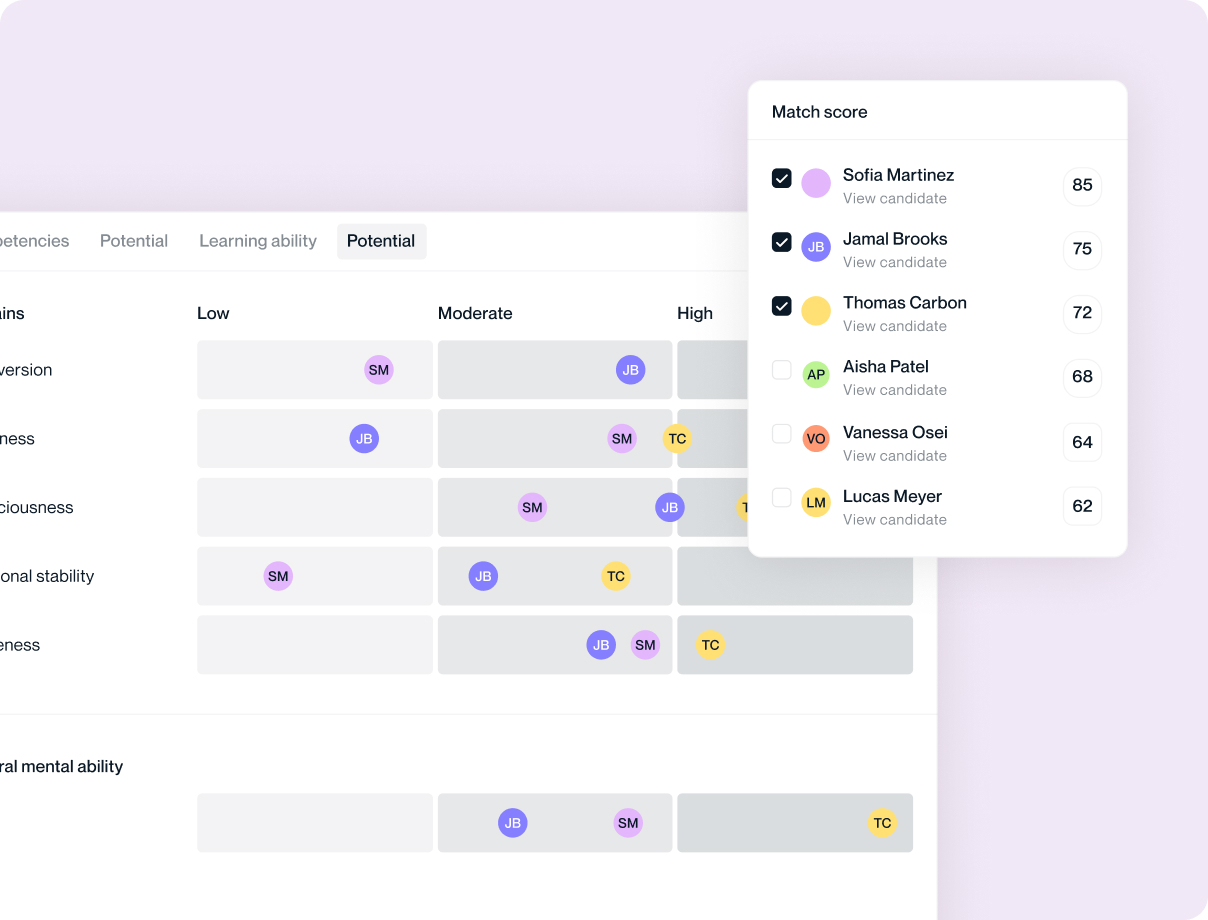Click SM marker in the onal stability row

click(x=278, y=576)
